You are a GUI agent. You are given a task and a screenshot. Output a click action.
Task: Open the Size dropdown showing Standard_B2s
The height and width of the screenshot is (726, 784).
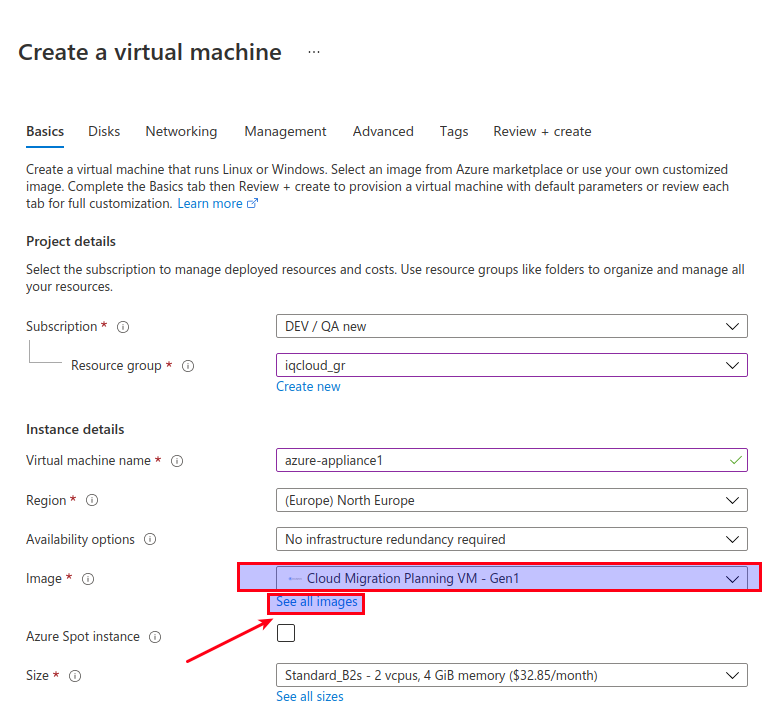point(512,675)
